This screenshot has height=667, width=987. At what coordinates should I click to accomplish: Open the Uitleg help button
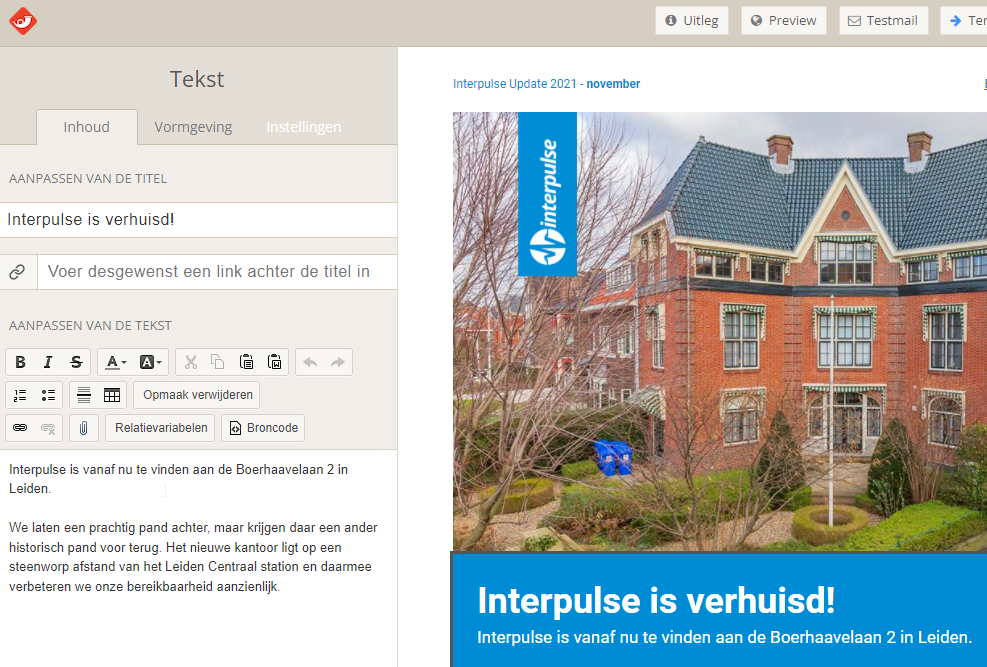click(x=692, y=21)
